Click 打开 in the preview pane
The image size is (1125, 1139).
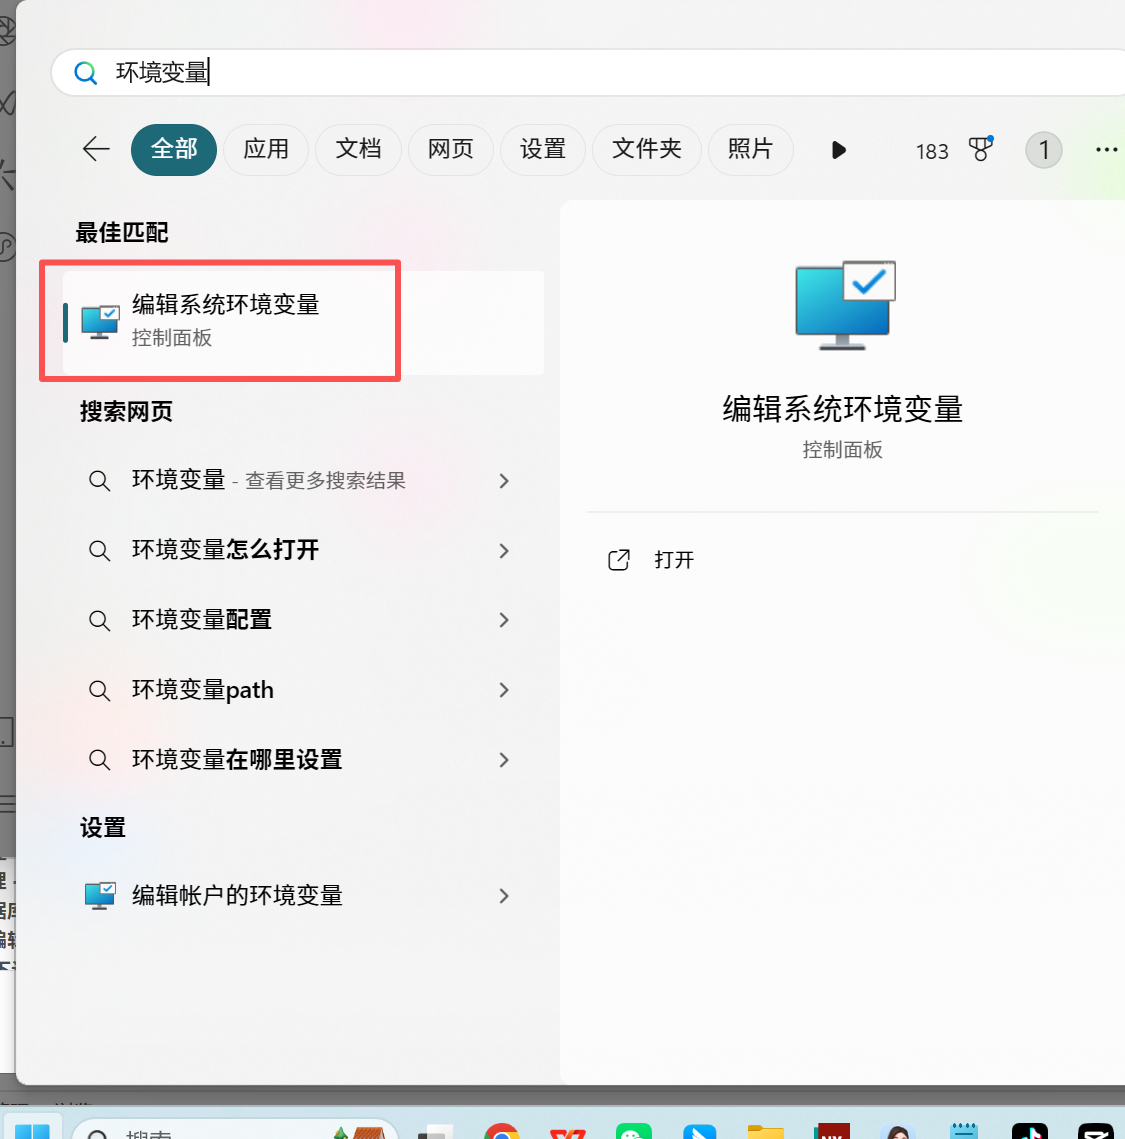tap(673, 560)
